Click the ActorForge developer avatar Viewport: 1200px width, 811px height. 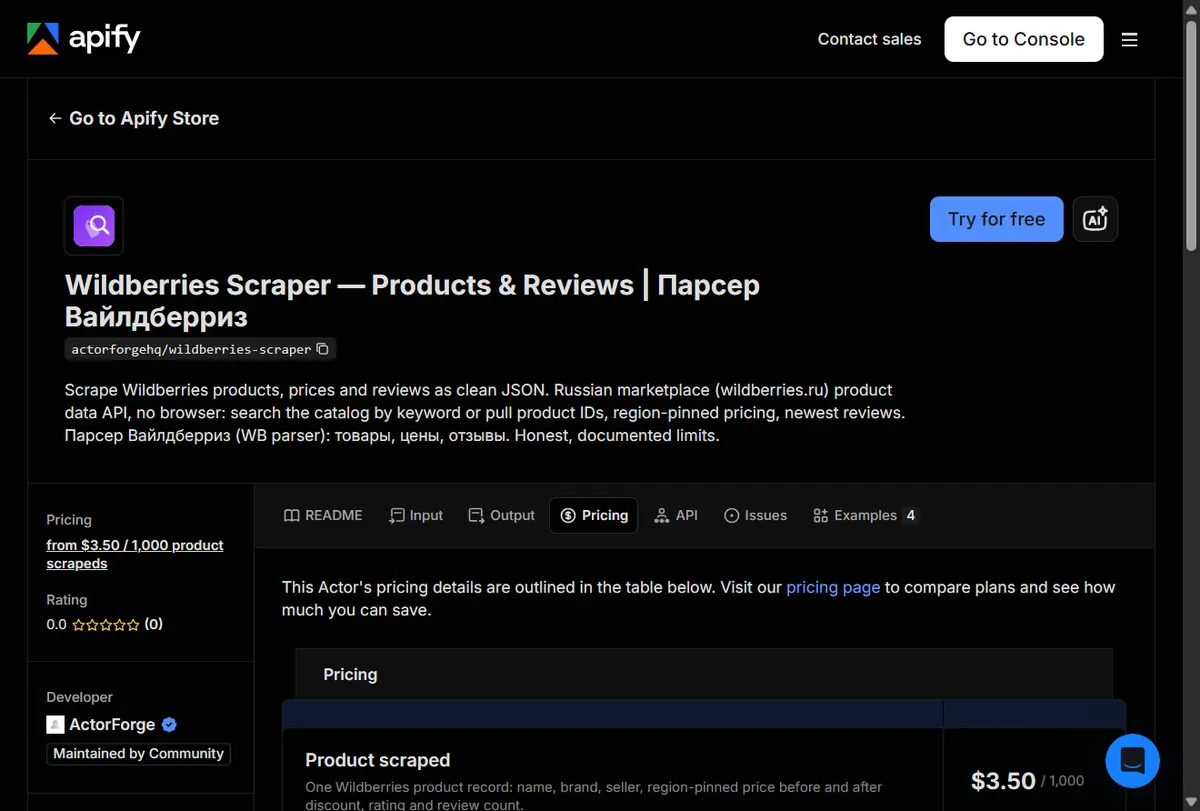pyautogui.click(x=55, y=725)
